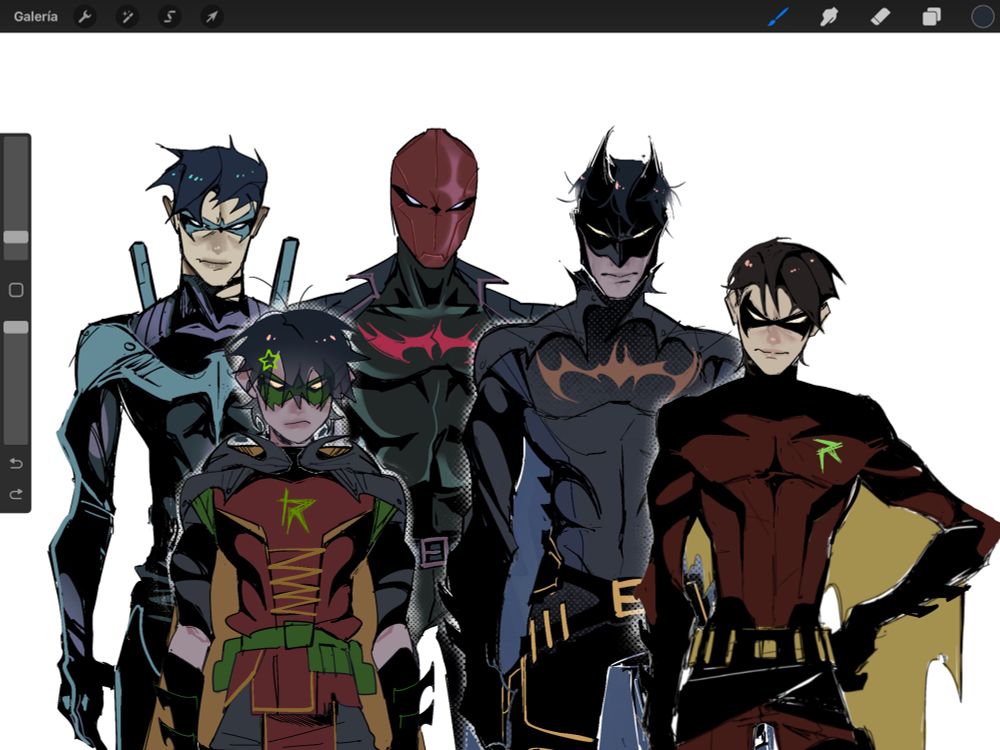The image size is (1000, 750).
Task: Open the Layers panel
Action: coord(932,17)
